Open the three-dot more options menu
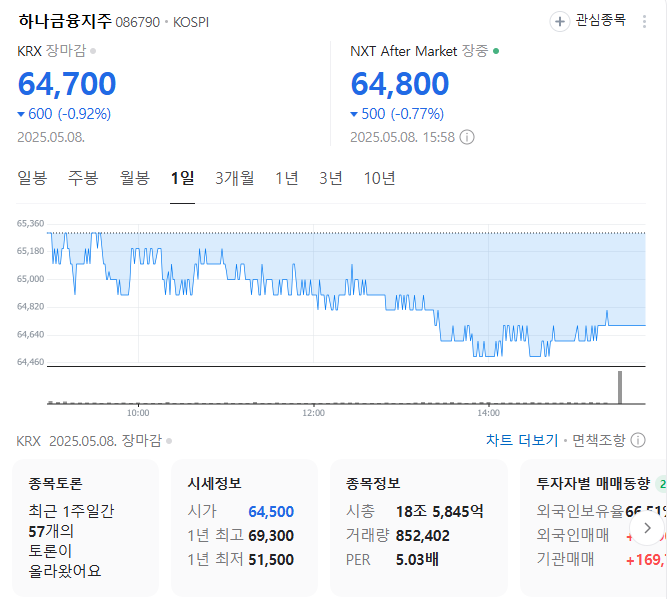This screenshot has height=599, width=669. [x=644, y=21]
